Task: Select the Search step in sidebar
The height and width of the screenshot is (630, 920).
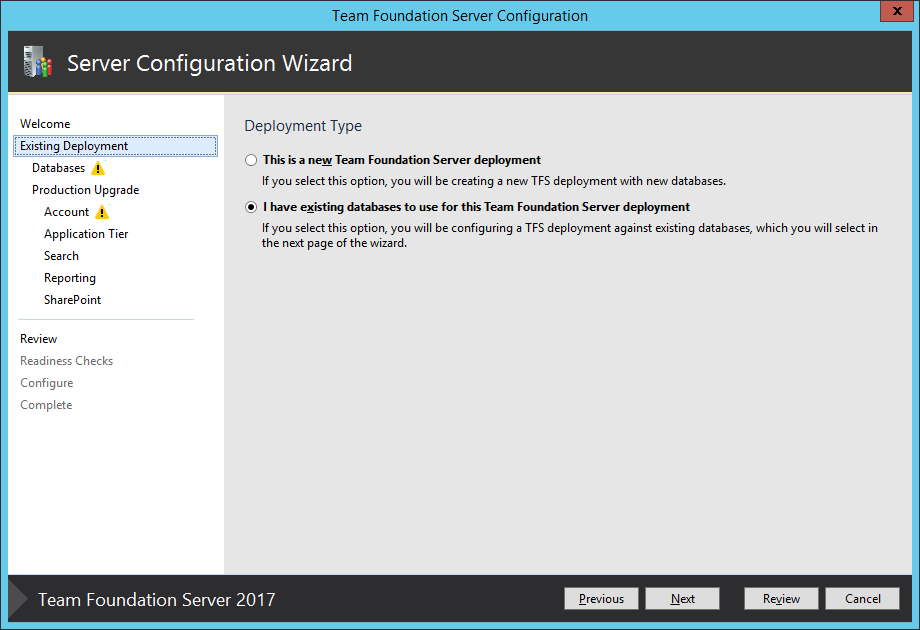Action: tap(62, 256)
